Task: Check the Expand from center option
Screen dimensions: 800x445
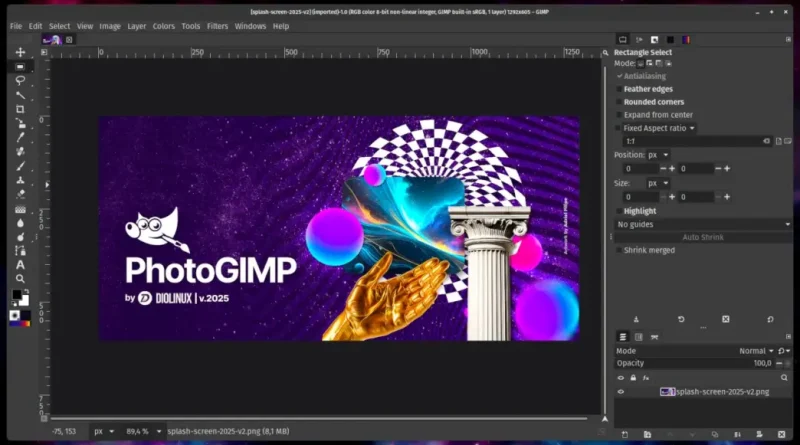Action: click(x=619, y=115)
